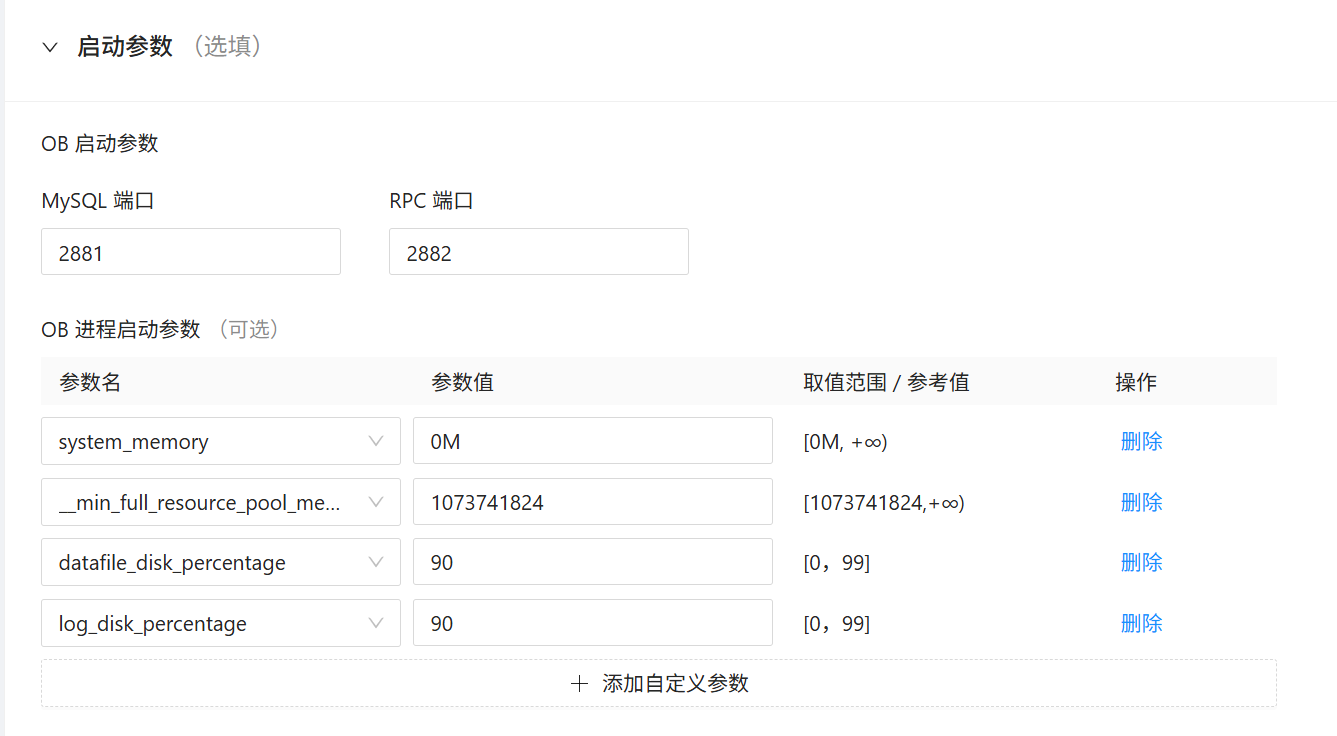Click the value field containing 1073741824

pyautogui.click(x=592, y=502)
